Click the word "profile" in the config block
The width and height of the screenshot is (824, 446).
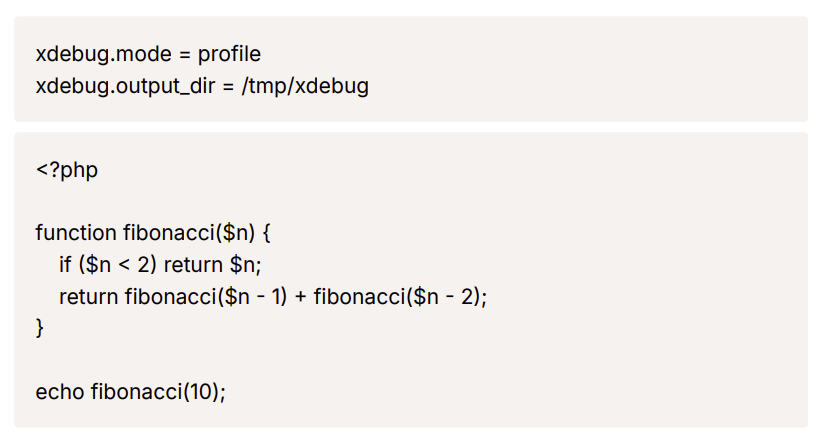coord(229,55)
